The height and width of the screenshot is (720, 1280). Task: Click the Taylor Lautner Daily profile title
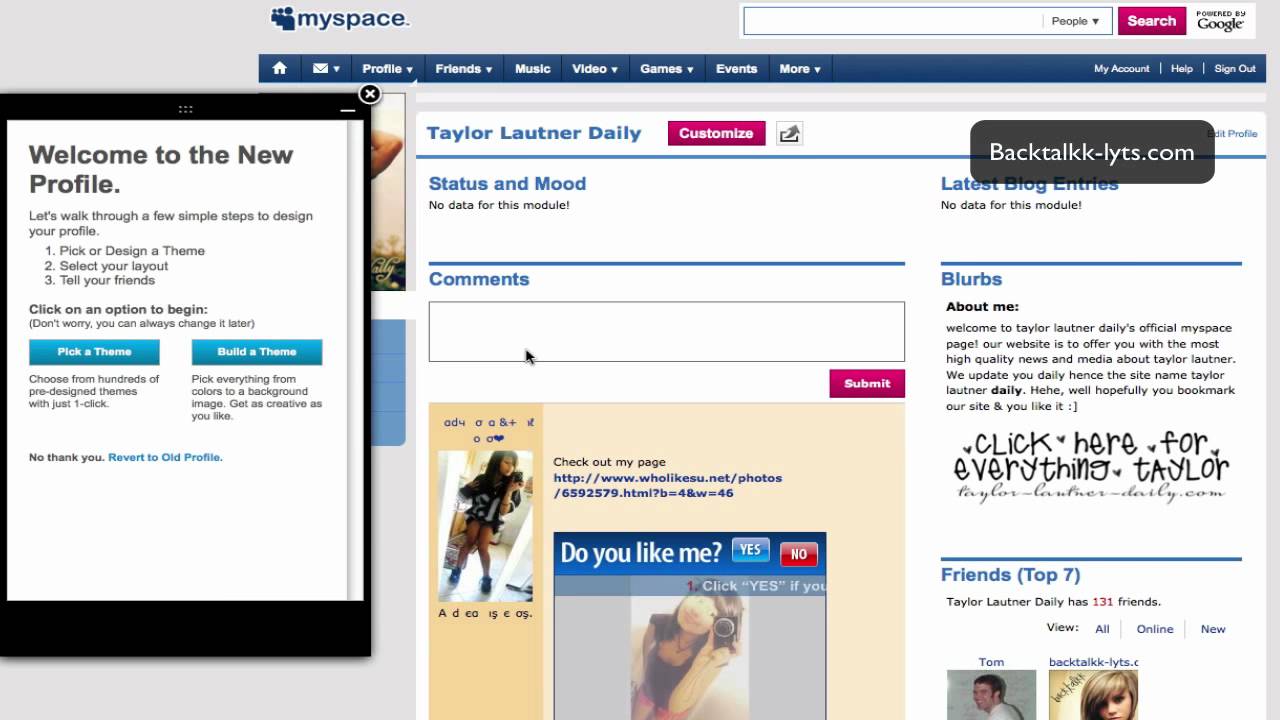coord(534,133)
